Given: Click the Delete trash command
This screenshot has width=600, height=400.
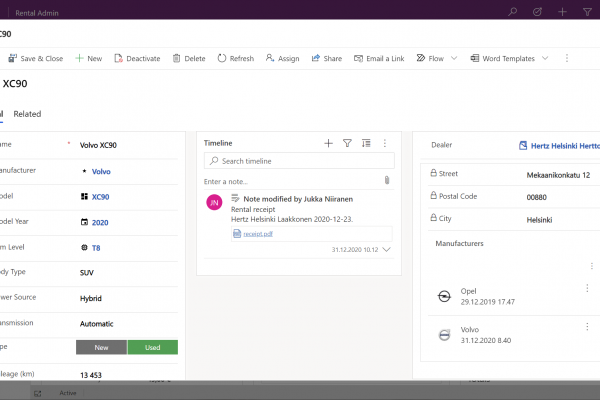Looking at the screenshot, I should click(x=189, y=58).
